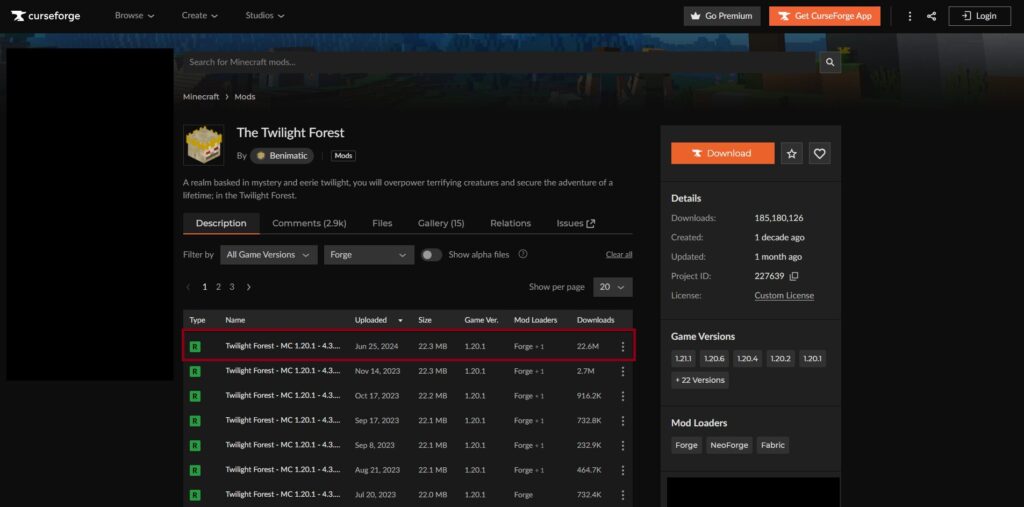Open the header three-dot more menu

point(909,16)
